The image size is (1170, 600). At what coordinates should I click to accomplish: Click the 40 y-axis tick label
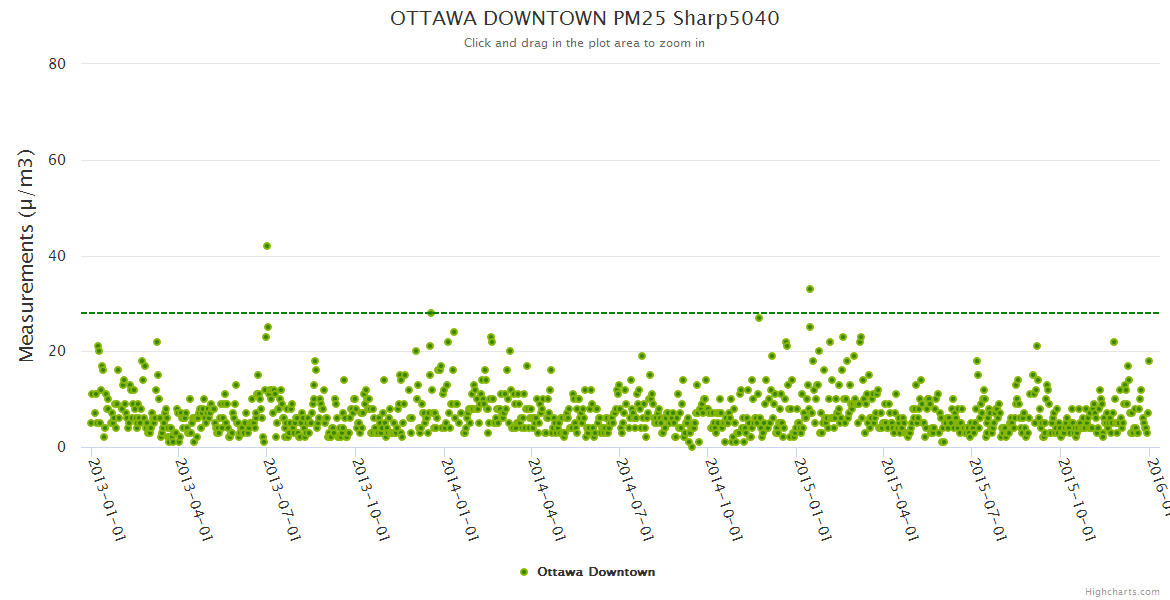pos(57,256)
